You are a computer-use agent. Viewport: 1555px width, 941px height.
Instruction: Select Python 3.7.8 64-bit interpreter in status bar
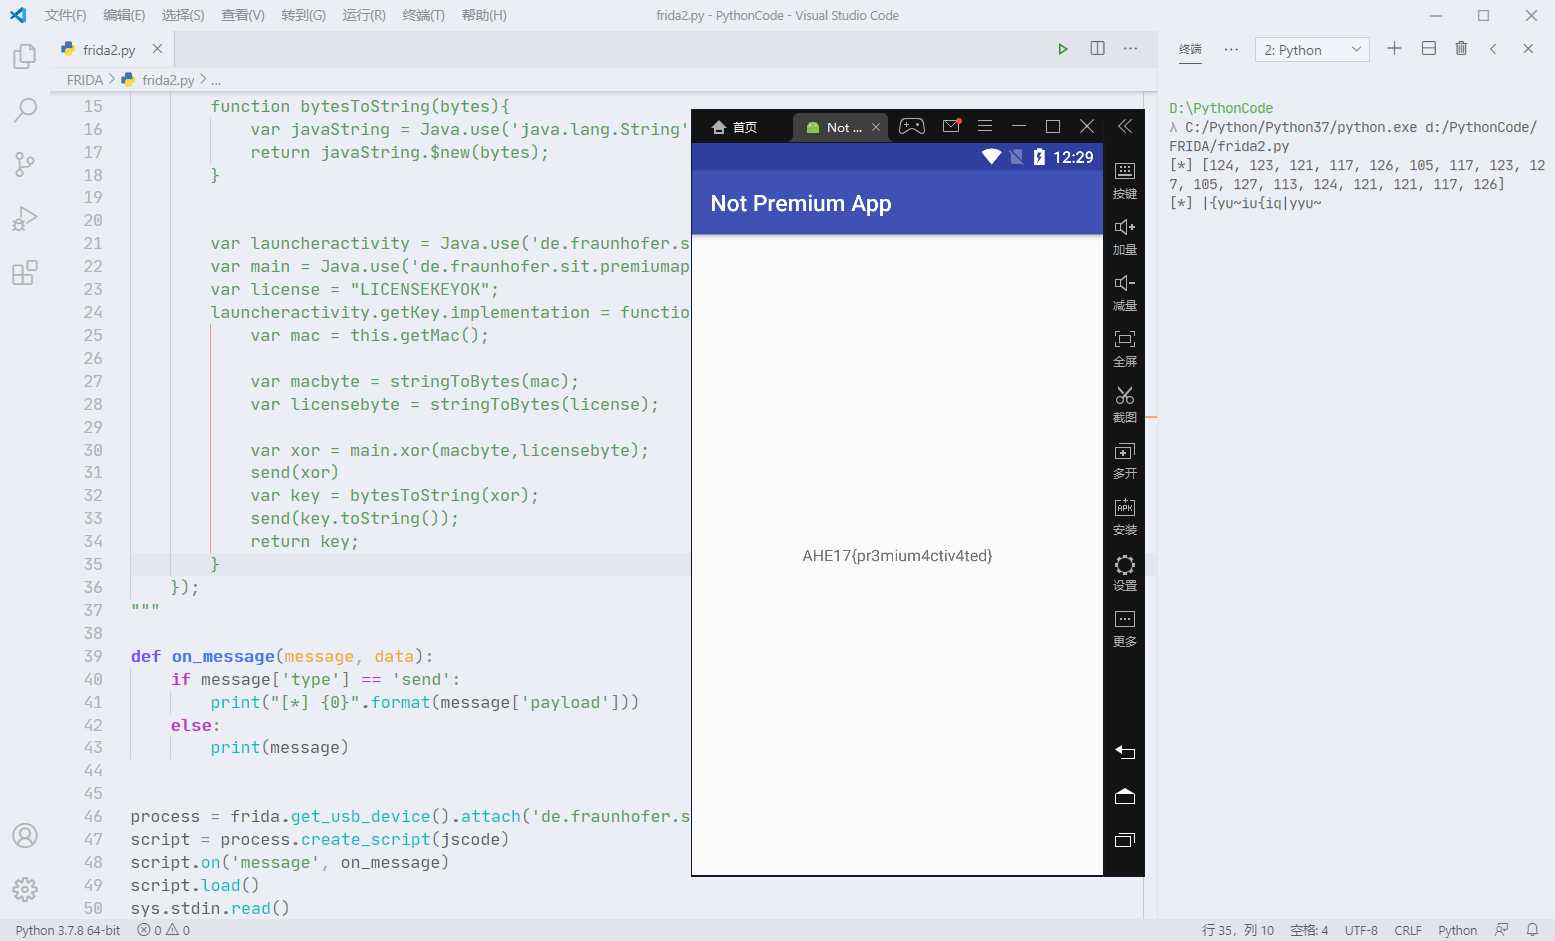coord(68,930)
